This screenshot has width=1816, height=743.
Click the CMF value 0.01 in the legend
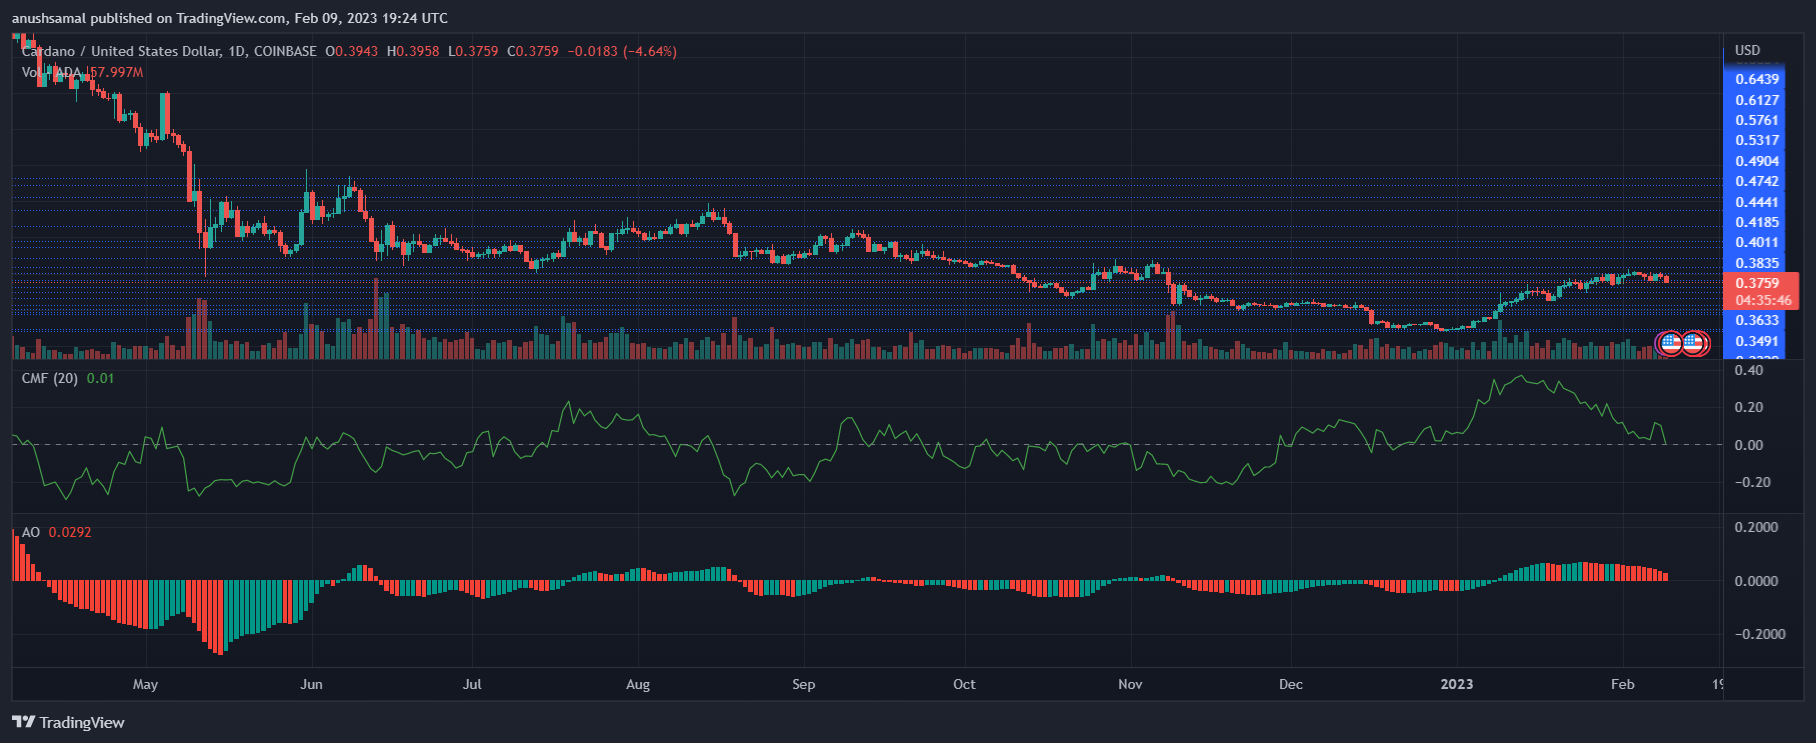[100, 378]
